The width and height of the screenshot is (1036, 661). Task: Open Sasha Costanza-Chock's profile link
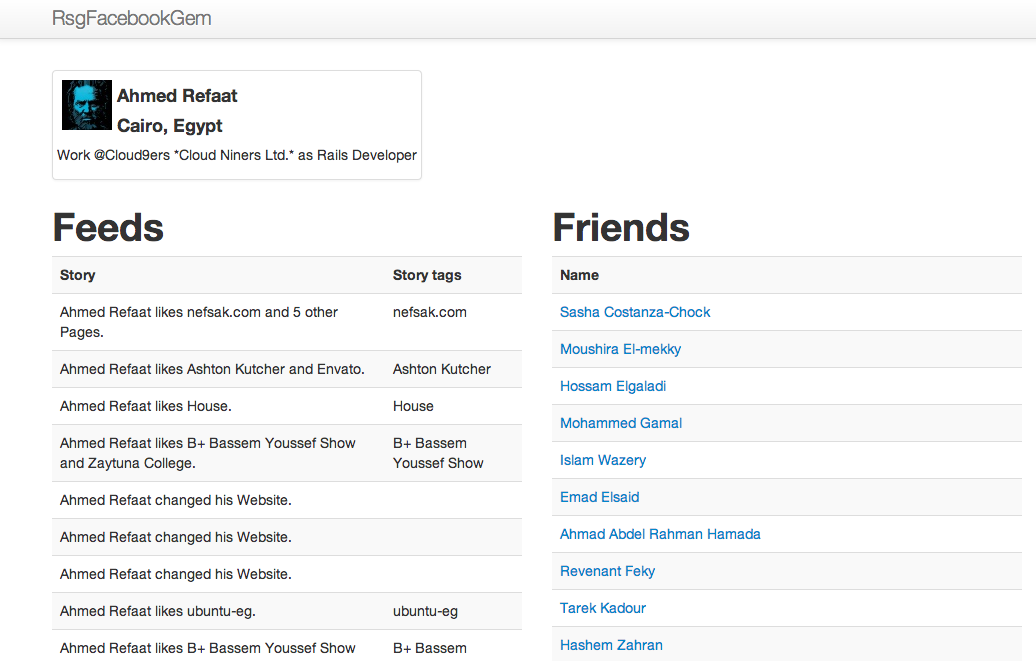pyautogui.click(x=634, y=312)
